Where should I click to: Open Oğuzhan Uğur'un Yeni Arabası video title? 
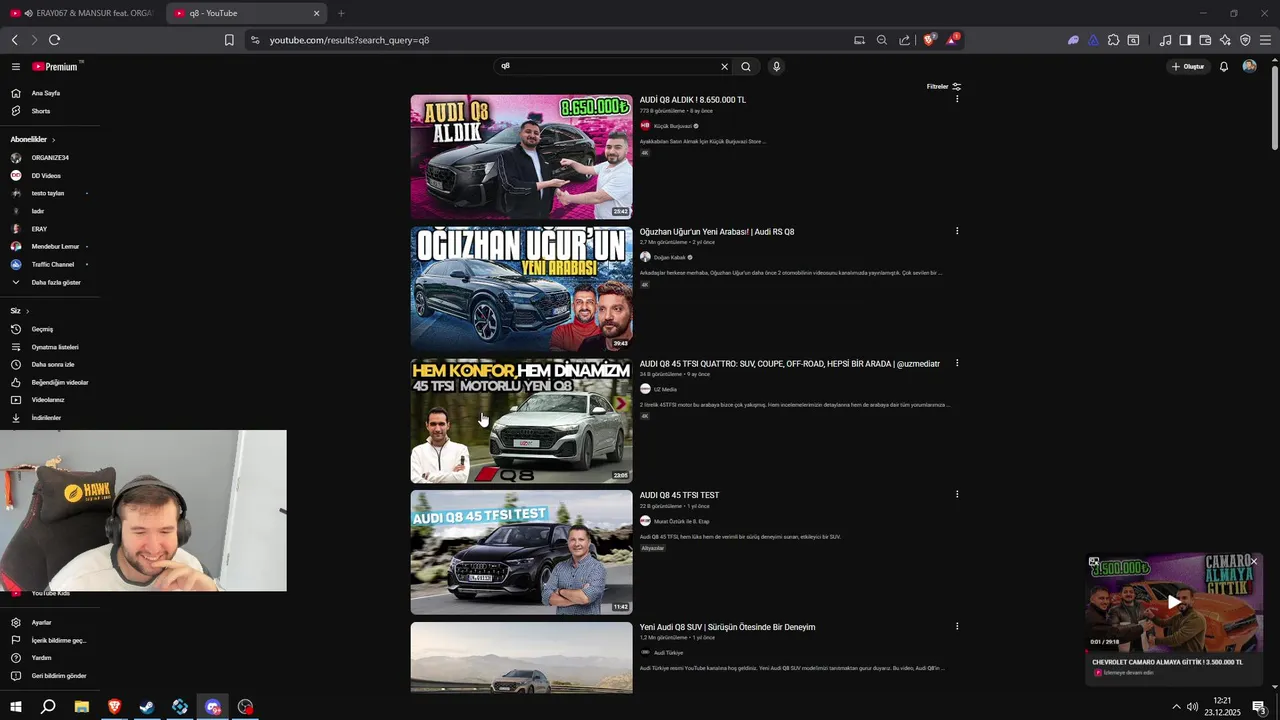pyautogui.click(x=717, y=232)
